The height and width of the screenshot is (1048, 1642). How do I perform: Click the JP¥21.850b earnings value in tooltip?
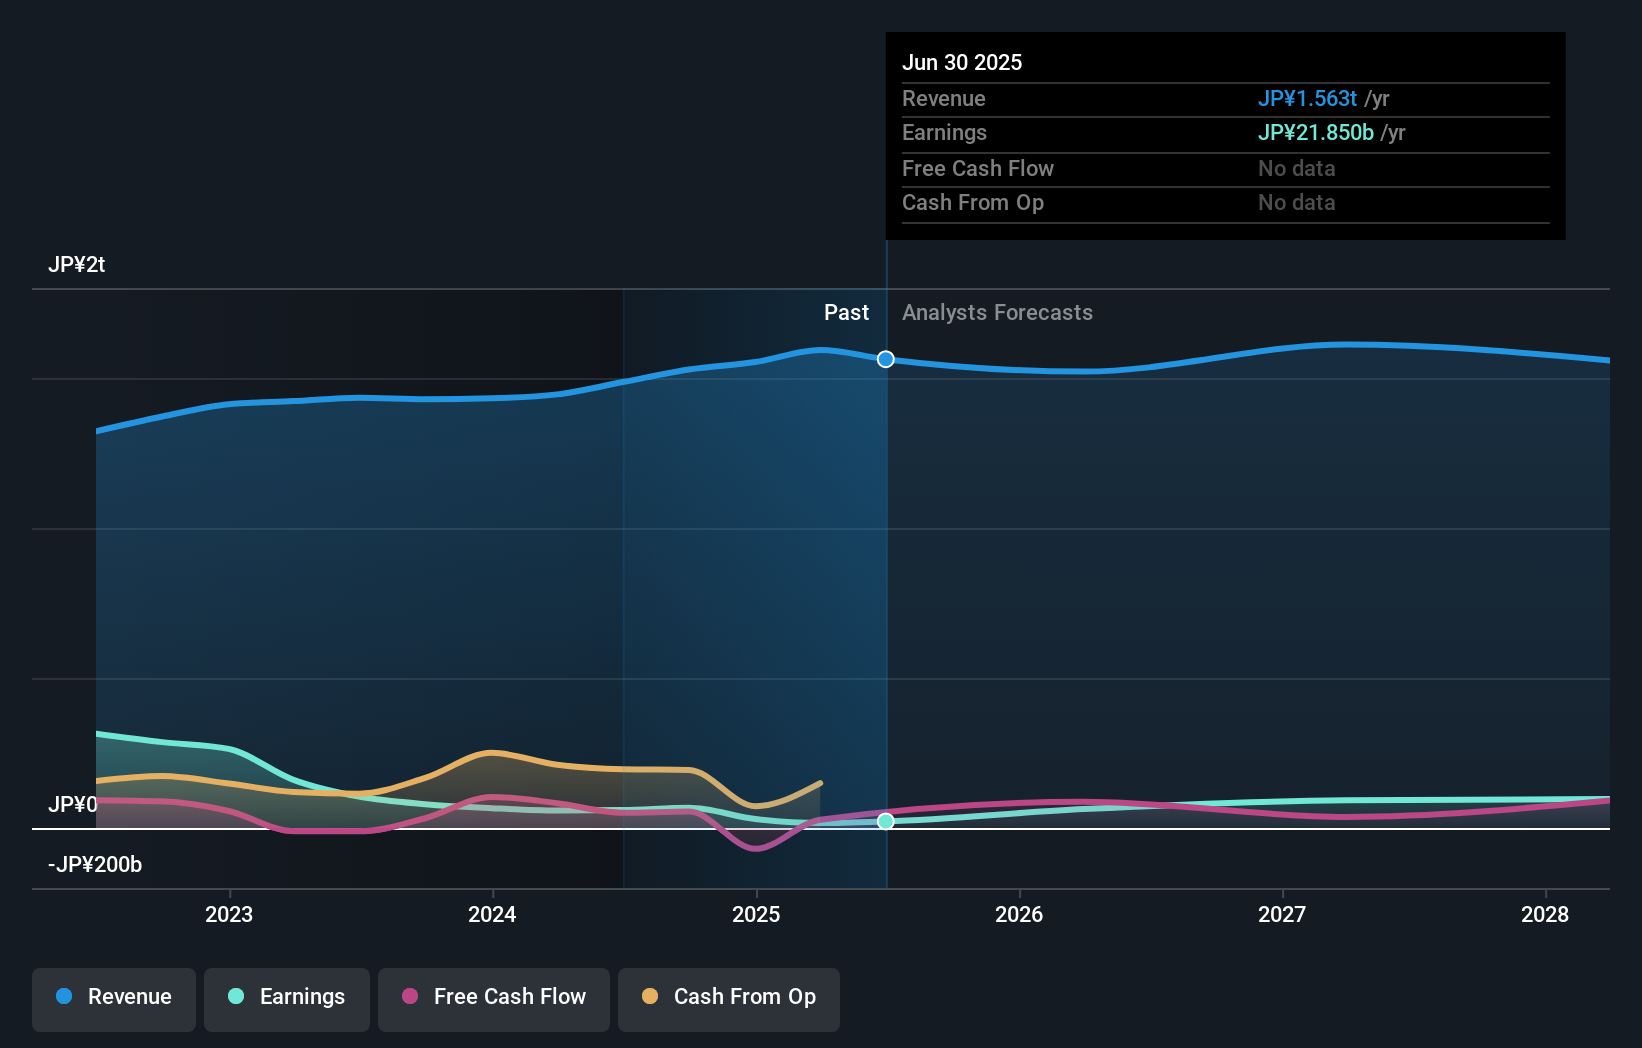click(x=1315, y=132)
